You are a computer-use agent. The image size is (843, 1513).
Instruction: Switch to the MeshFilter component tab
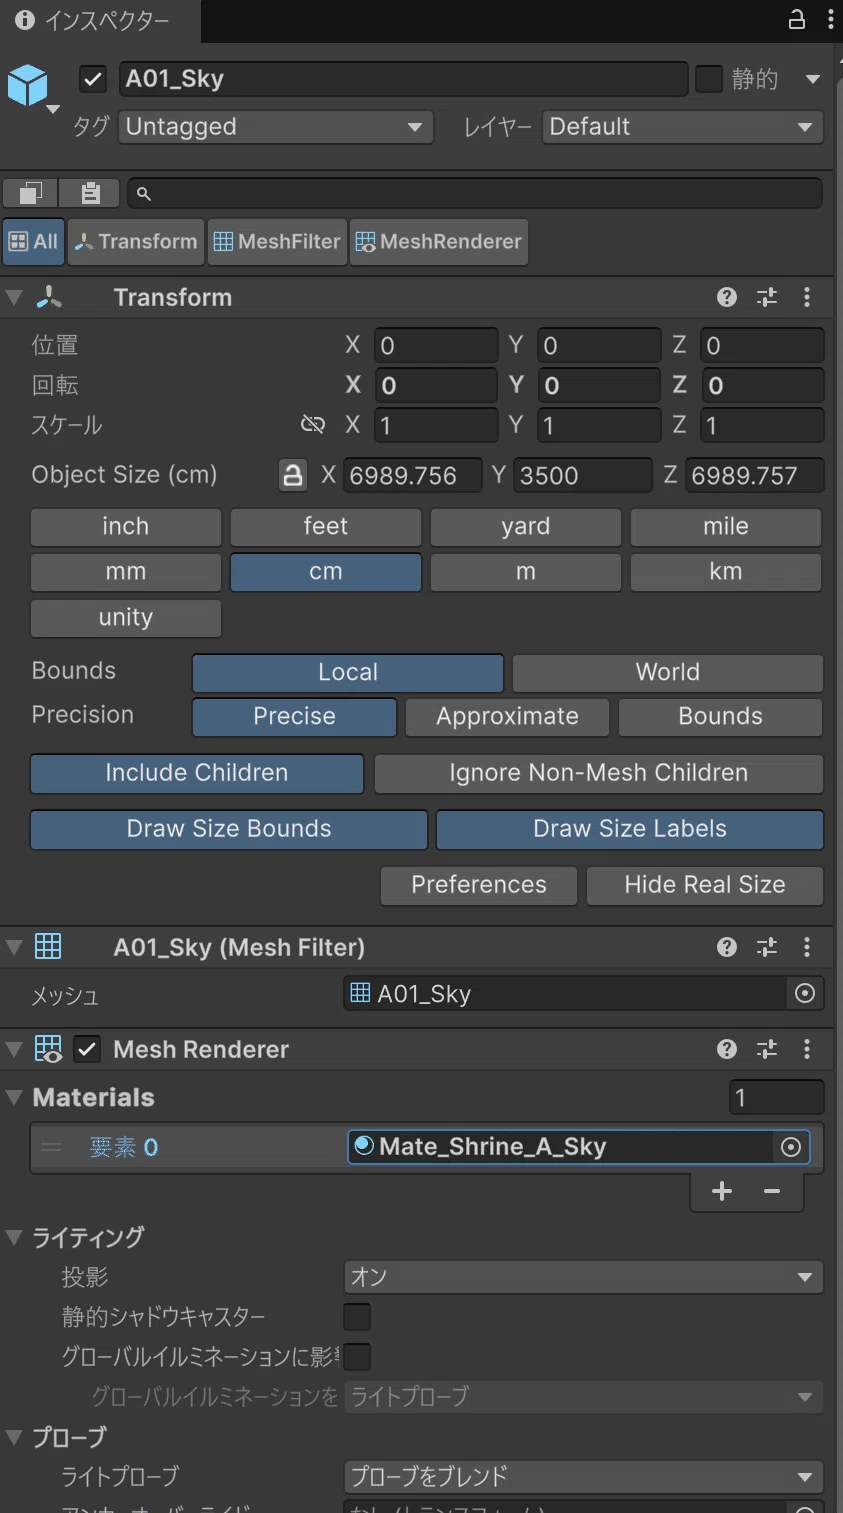tap(277, 242)
